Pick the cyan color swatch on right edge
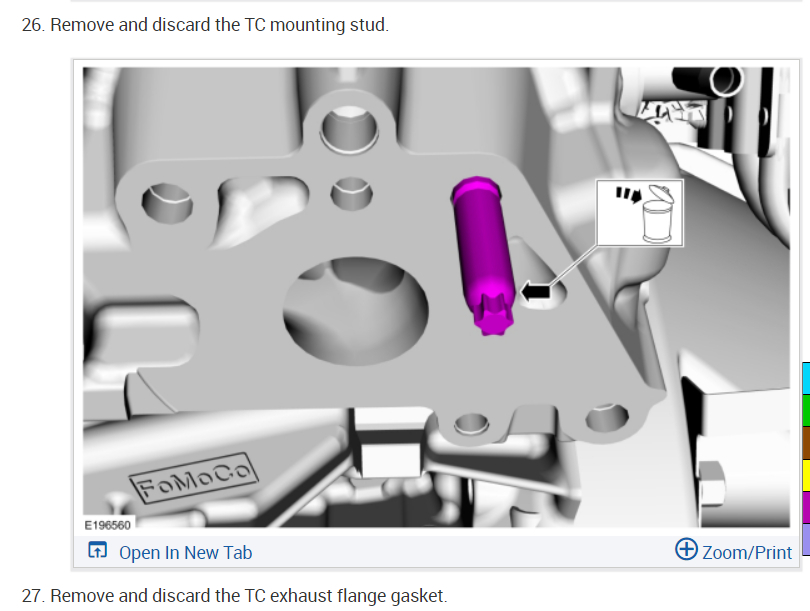This screenshot has height=611, width=810. pos(806,379)
